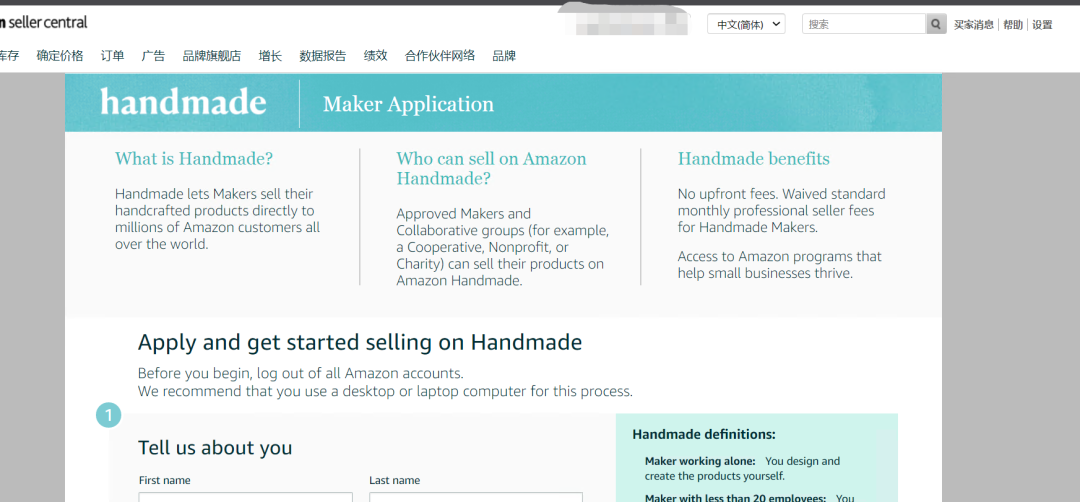Open the 广告 advertising menu

[153, 56]
